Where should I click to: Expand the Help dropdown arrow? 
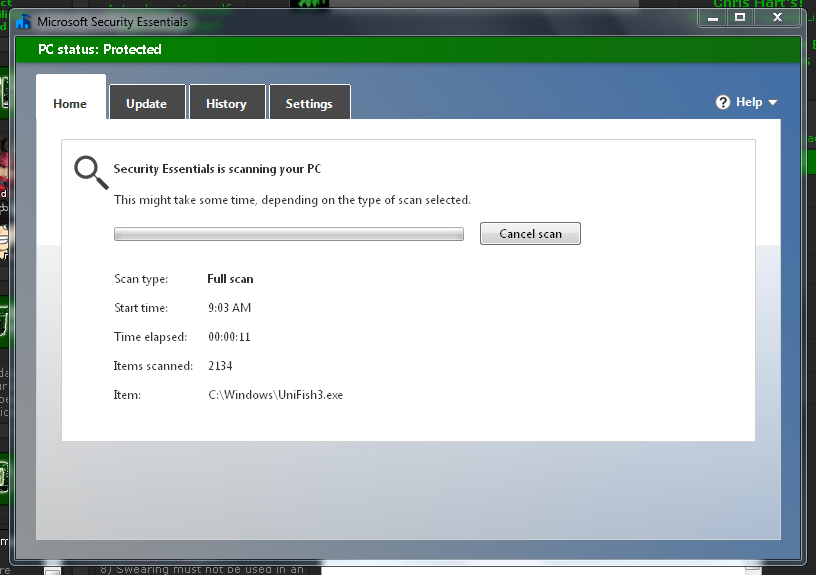(773, 103)
